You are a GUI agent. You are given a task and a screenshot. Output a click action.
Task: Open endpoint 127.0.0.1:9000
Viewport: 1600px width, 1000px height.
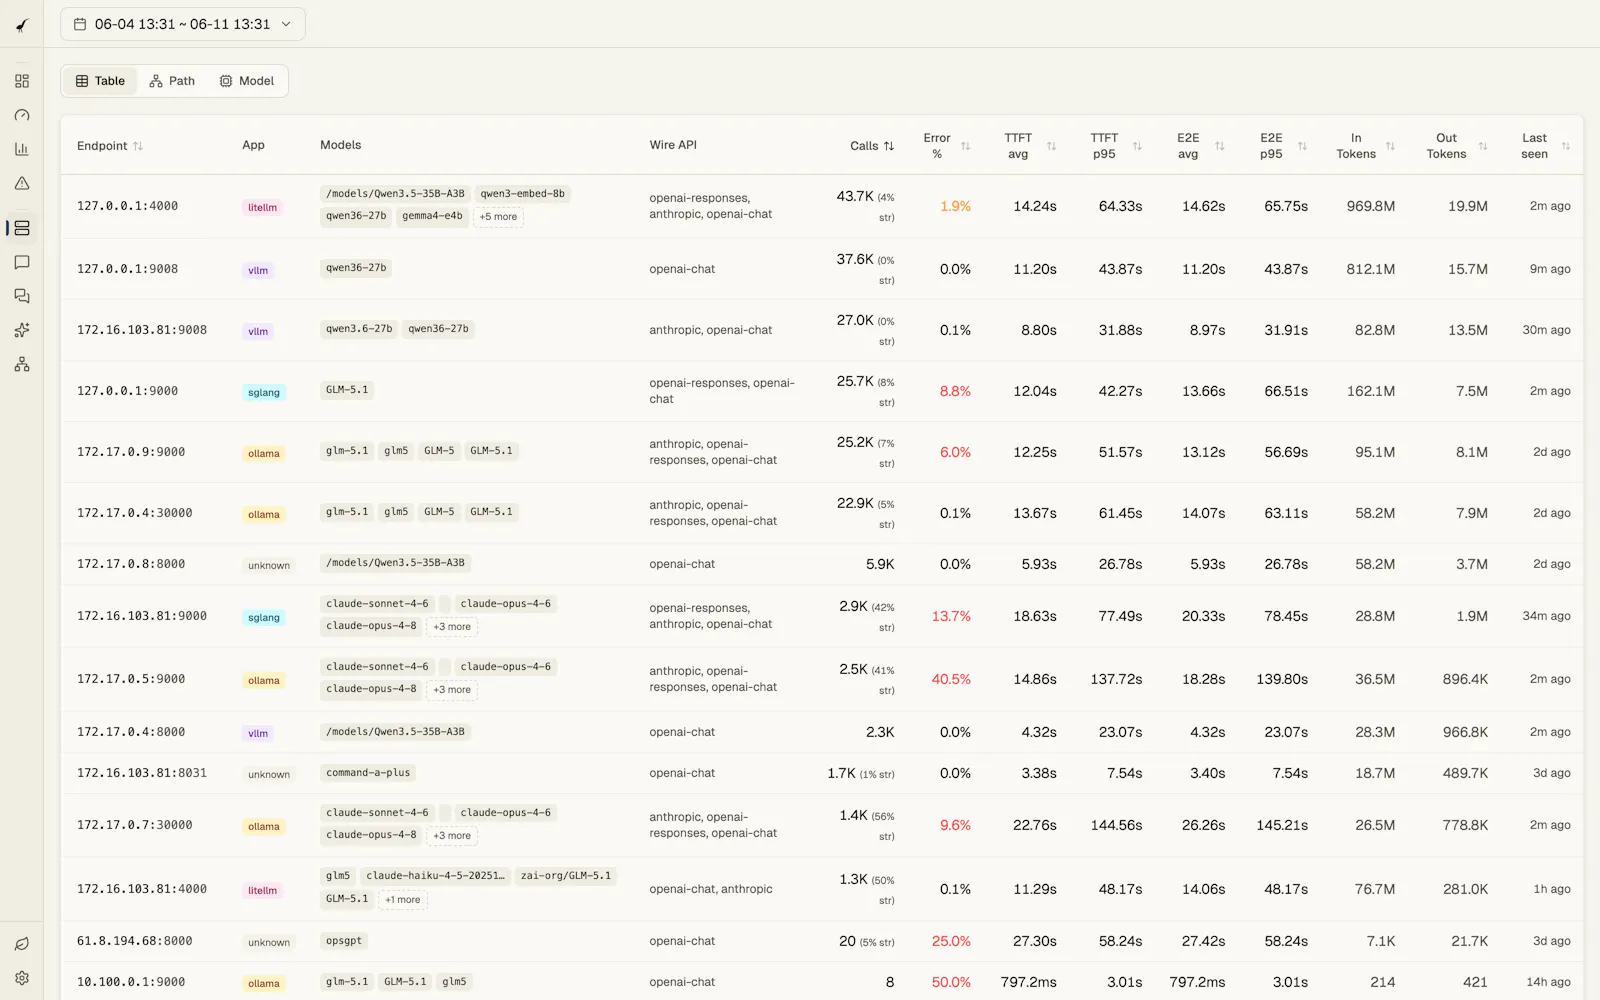127,391
